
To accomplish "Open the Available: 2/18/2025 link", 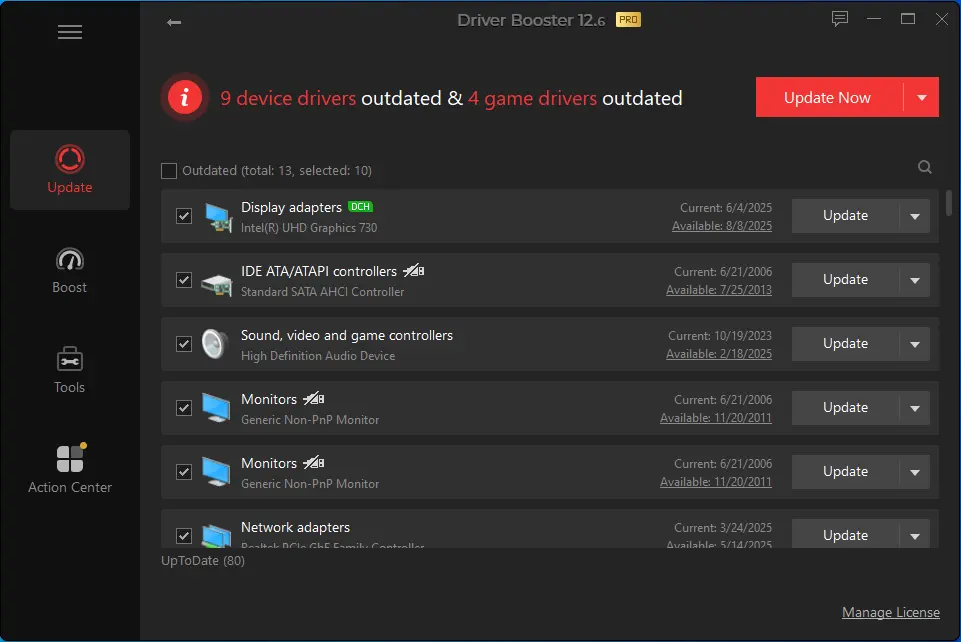I will tap(718, 354).
